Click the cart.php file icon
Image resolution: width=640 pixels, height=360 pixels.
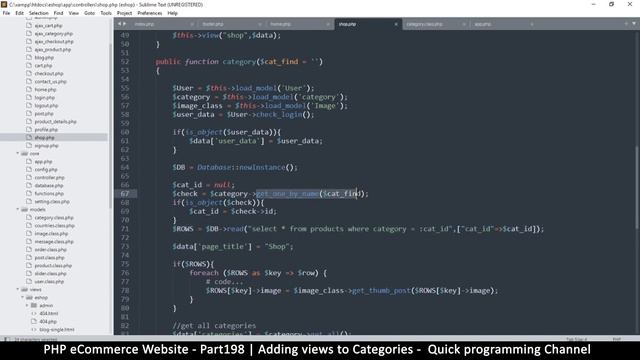[x=29, y=65]
